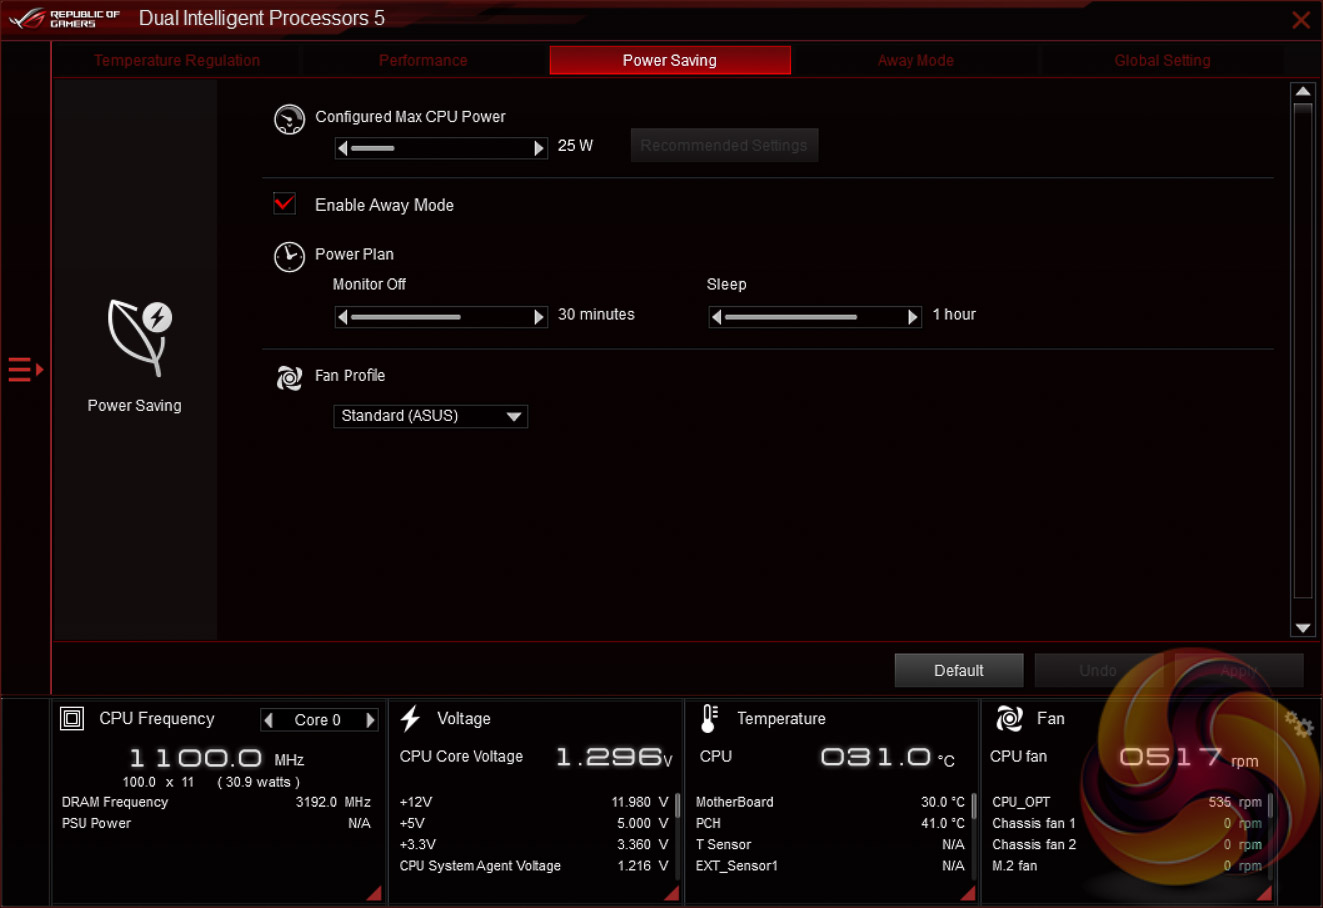Screen dimensions: 1323x908
Task: Expand the CPU Frequency panel corner triangle
Action: [374, 892]
